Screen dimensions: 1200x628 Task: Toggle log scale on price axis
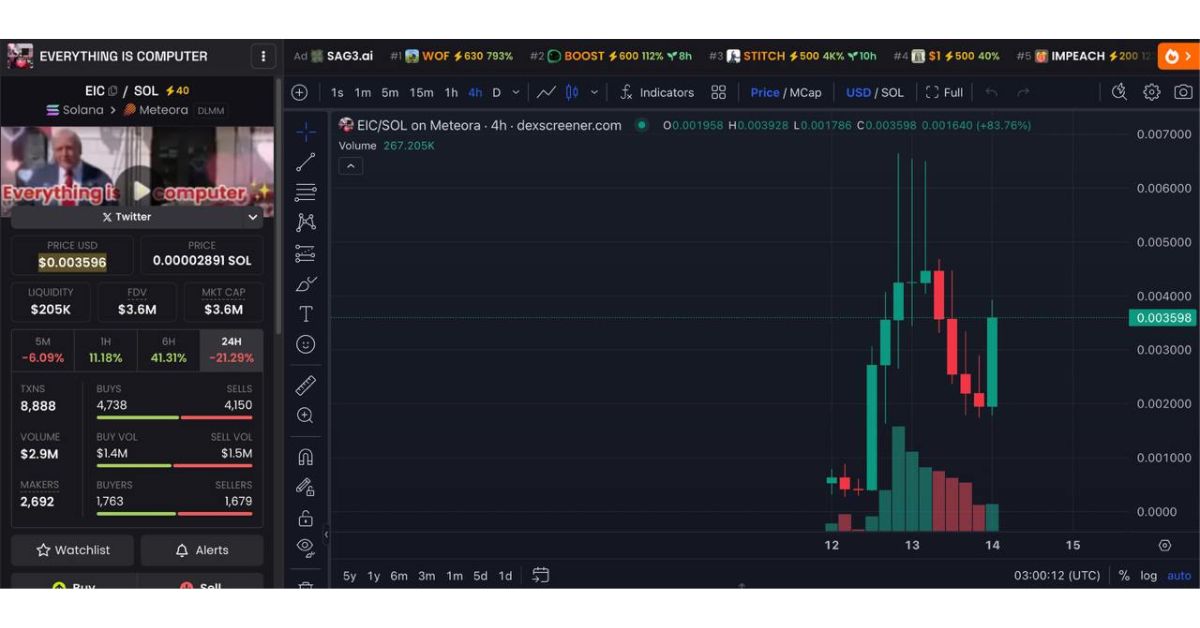tap(1148, 575)
